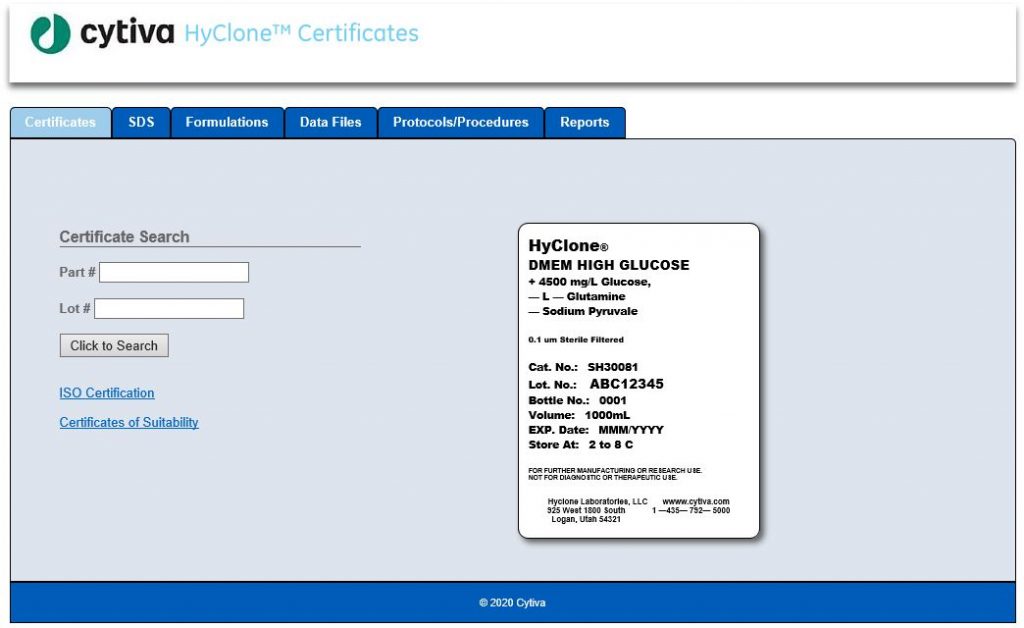Image resolution: width=1024 pixels, height=628 pixels.
Task: Click the HyClone sample bottle label image
Action: 639,381
